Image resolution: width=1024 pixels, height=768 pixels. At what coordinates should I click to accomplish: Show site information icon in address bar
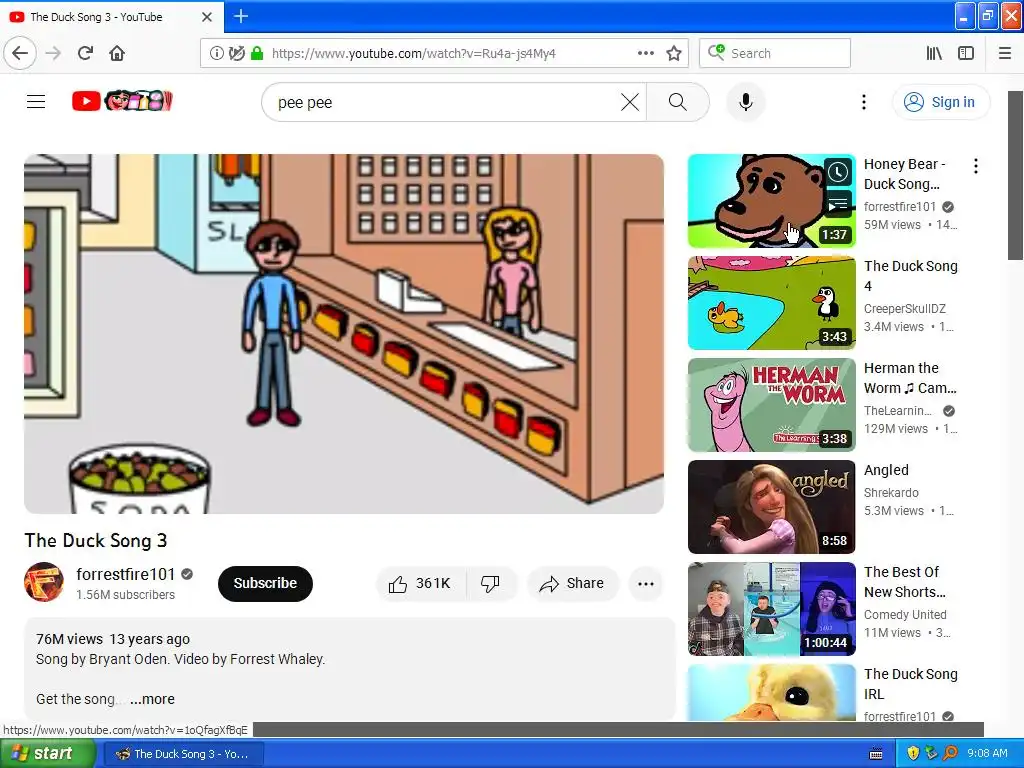216,53
